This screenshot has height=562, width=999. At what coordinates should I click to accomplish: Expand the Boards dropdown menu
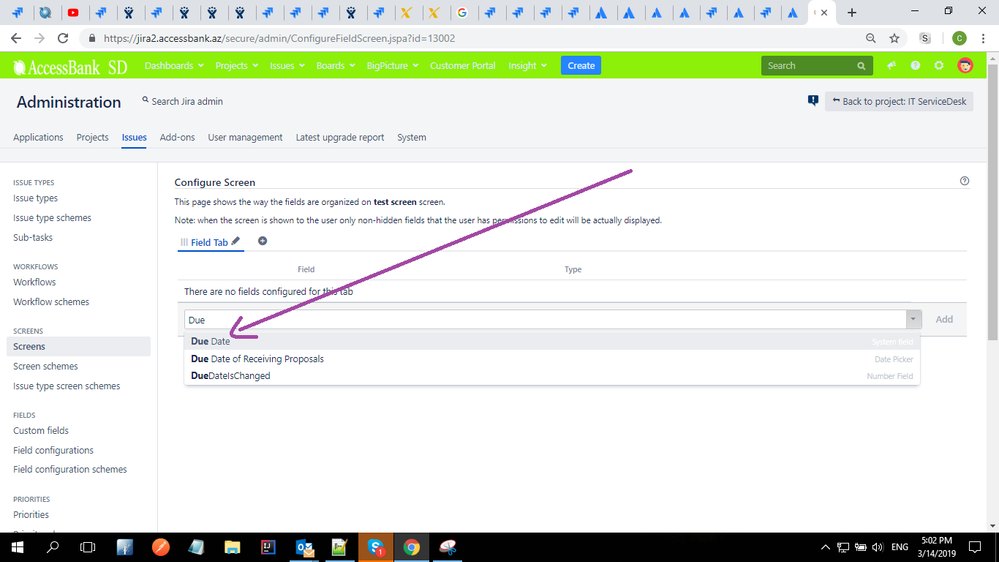point(335,66)
